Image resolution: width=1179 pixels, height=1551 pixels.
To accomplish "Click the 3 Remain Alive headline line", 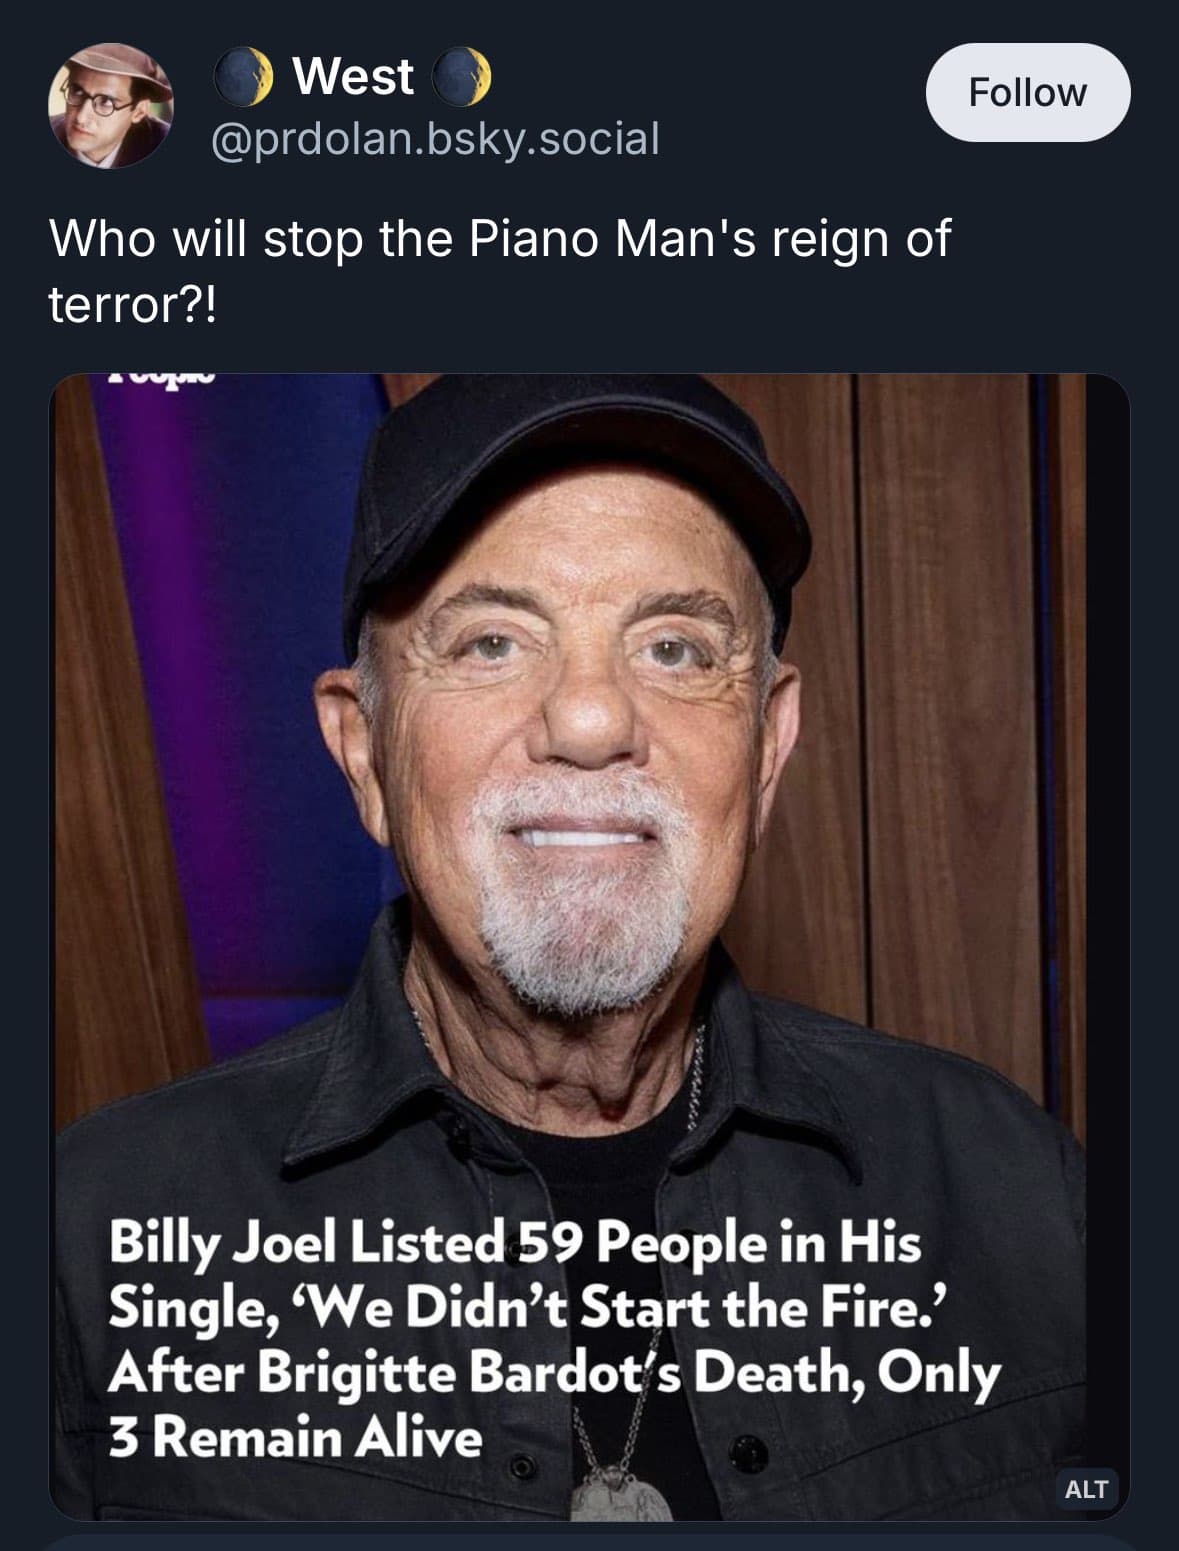I will coord(295,1438).
